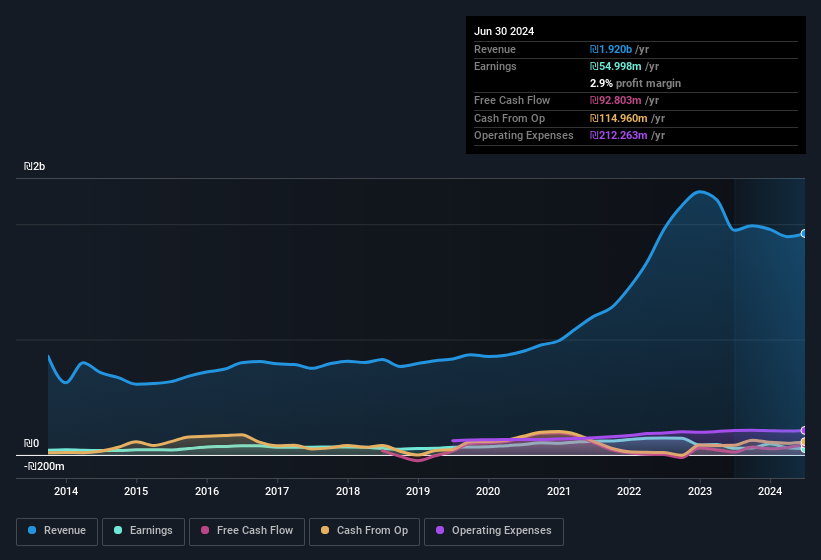Viewport: 821px width, 560px height.
Task: Click the ₪114.960m cash from op value
Action: (618, 118)
